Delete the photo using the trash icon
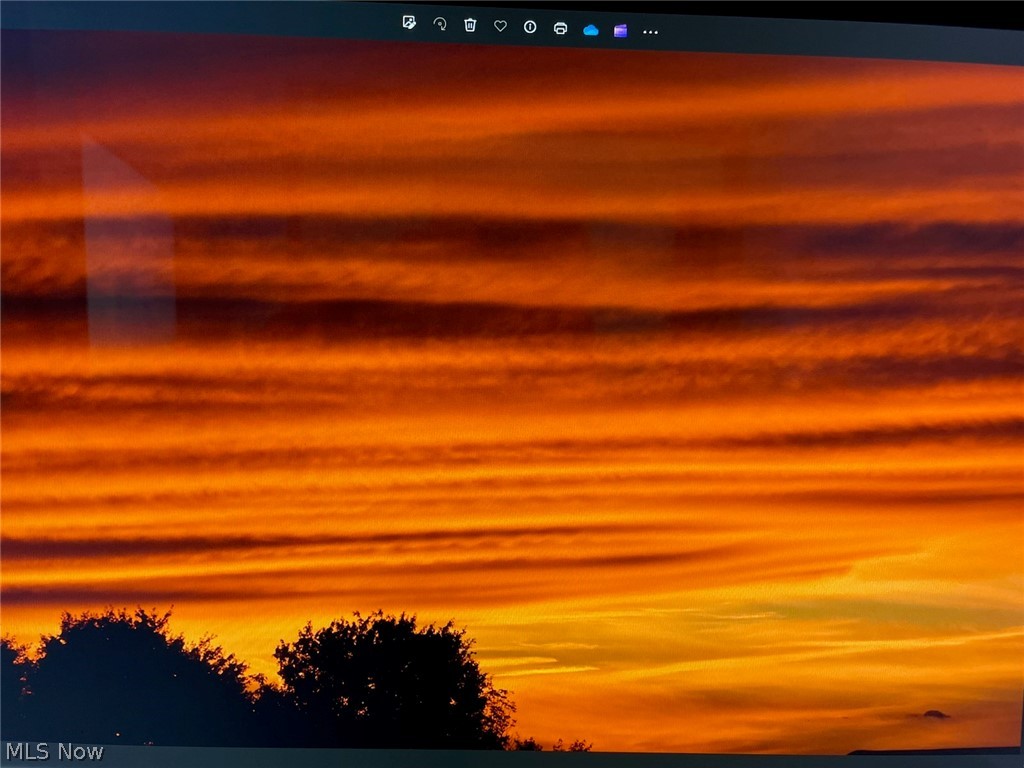Viewport: 1024px width, 768px height. coord(470,25)
